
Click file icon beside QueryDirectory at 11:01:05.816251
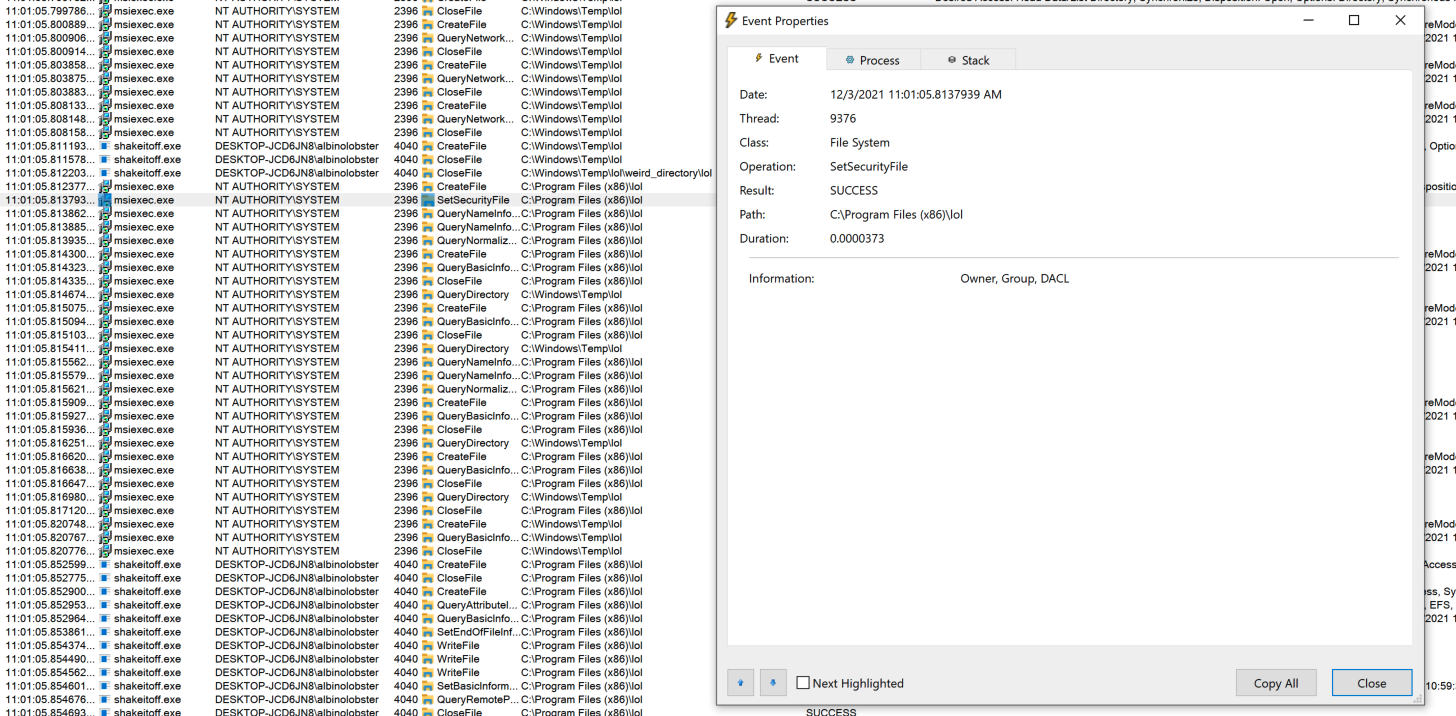[428, 443]
